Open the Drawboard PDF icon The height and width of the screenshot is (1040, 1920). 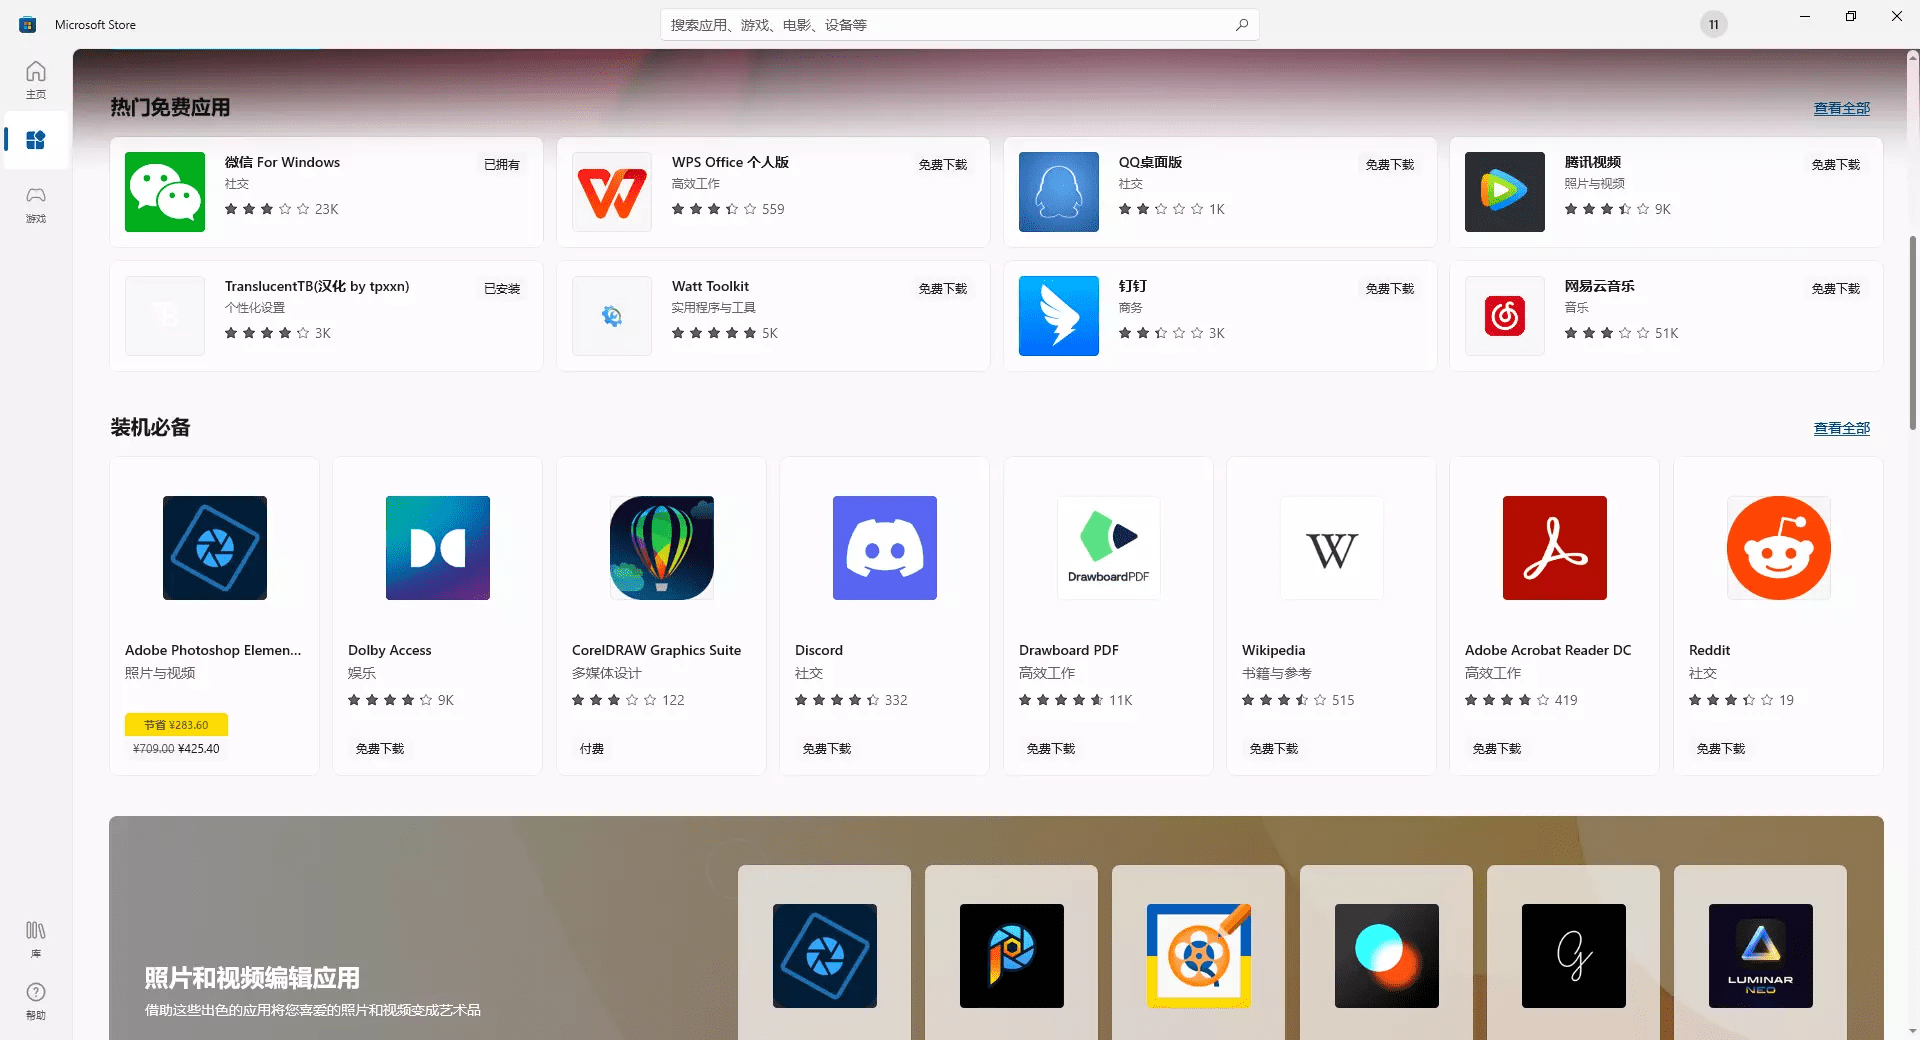click(1109, 548)
